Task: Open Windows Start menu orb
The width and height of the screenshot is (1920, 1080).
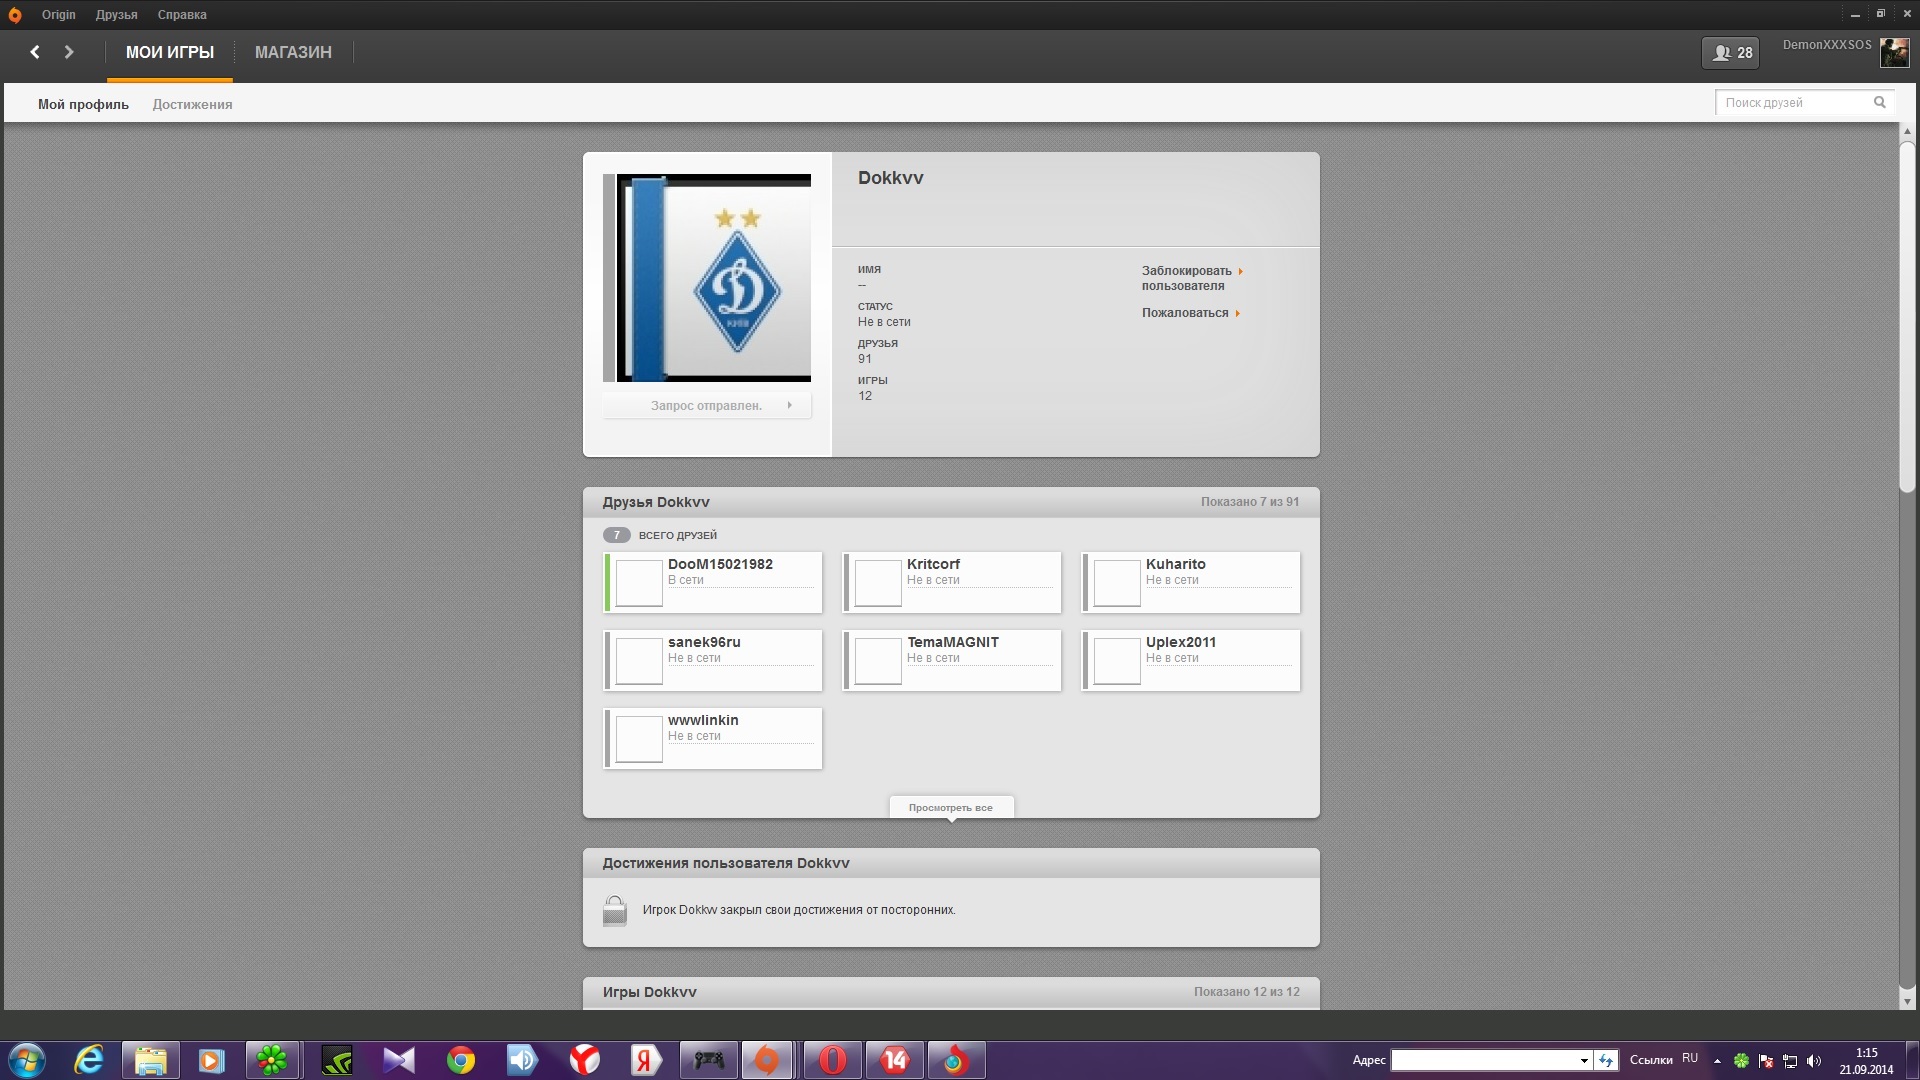Action: [x=27, y=1060]
